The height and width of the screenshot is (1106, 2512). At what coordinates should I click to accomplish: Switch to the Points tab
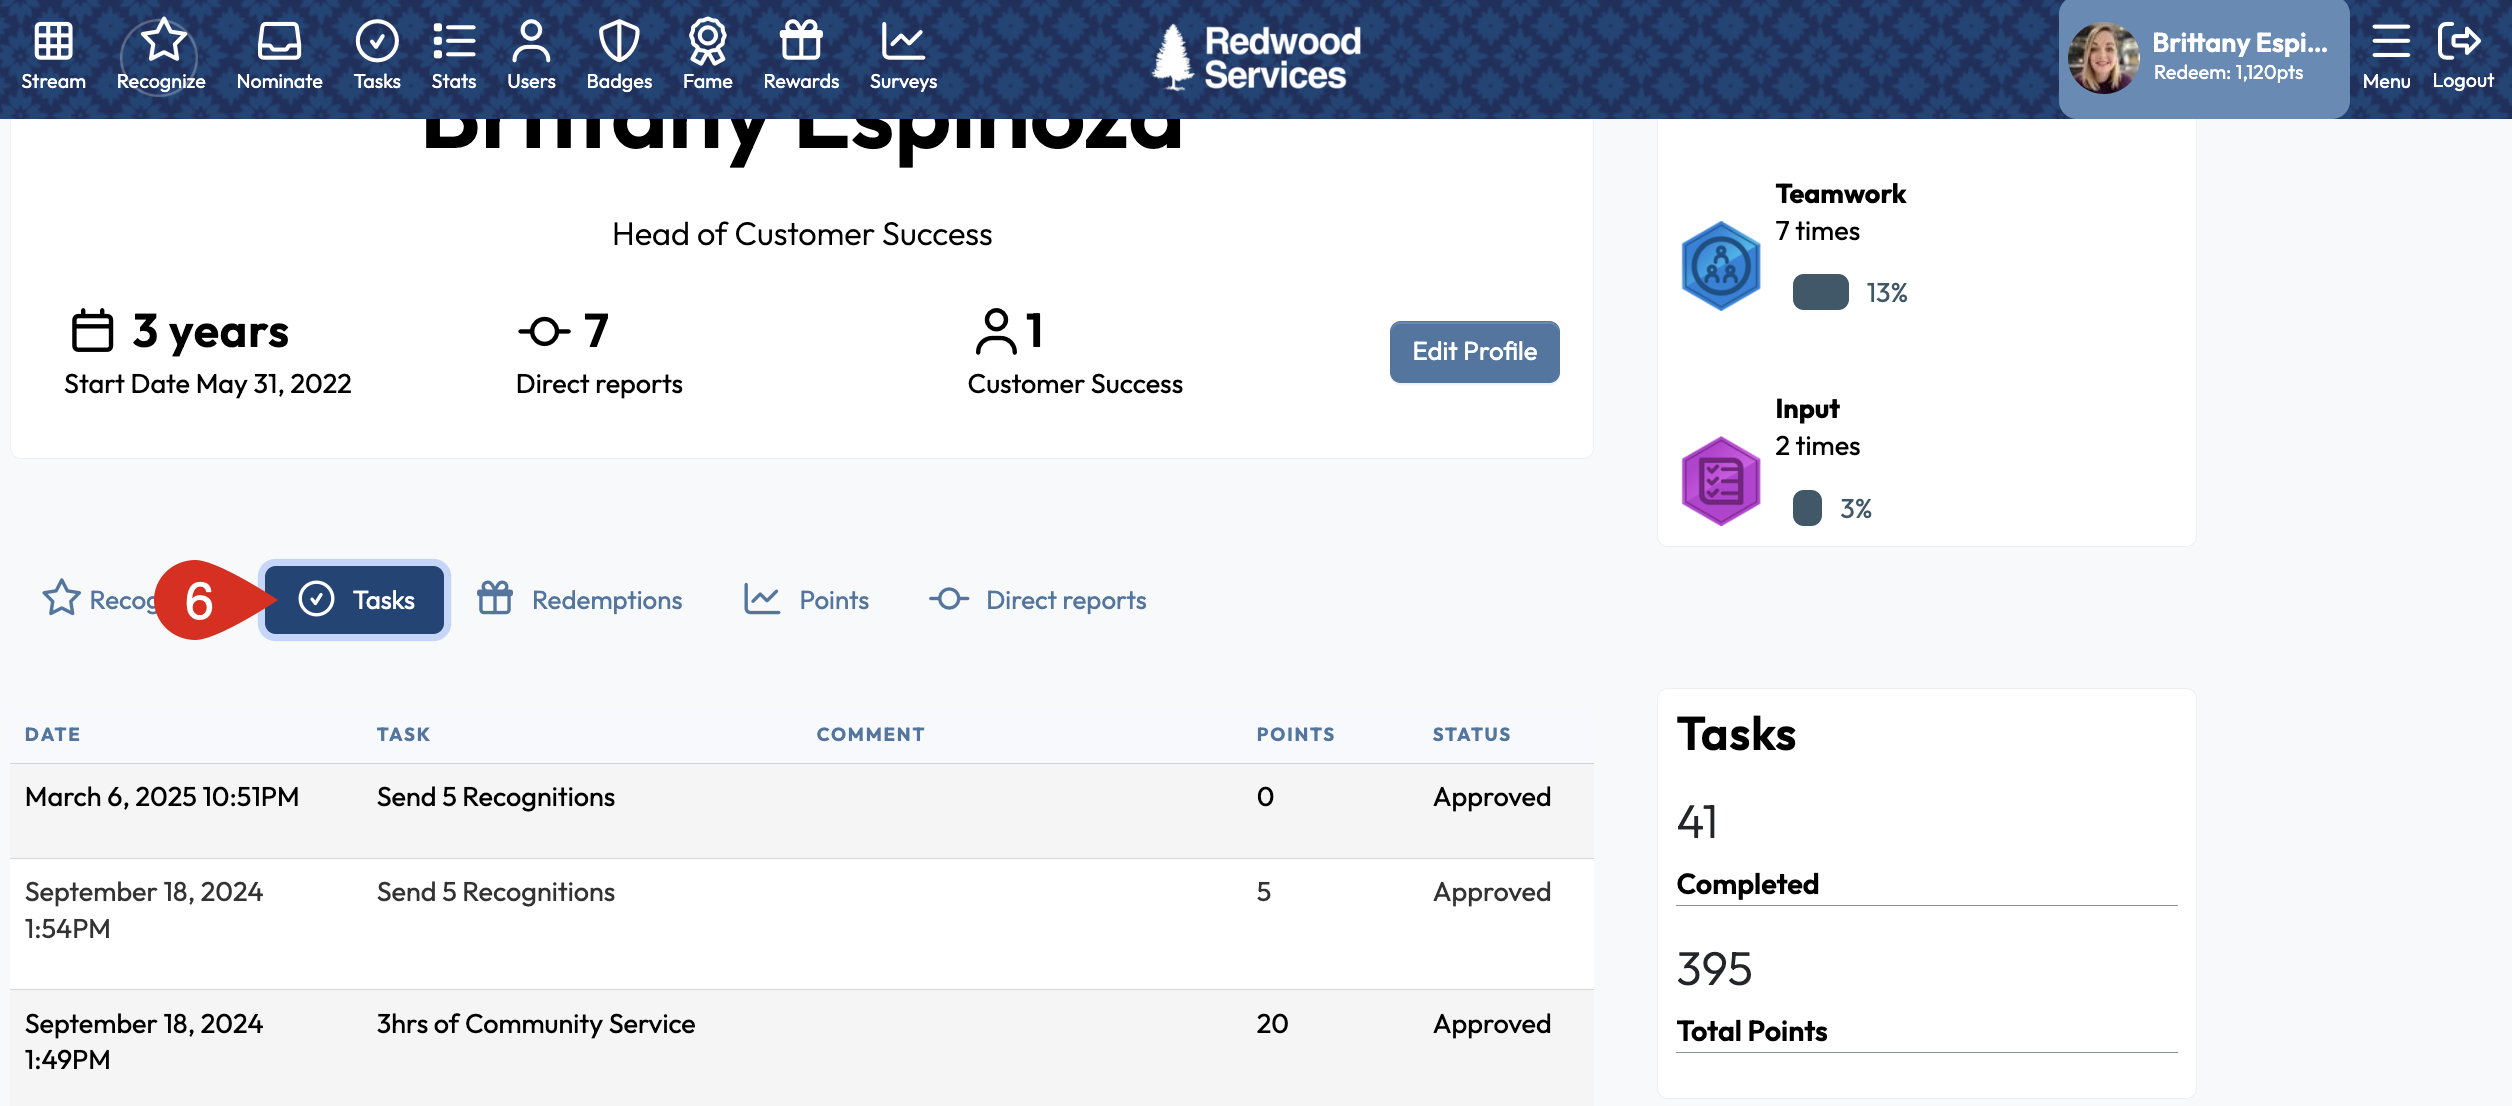pyautogui.click(x=807, y=600)
